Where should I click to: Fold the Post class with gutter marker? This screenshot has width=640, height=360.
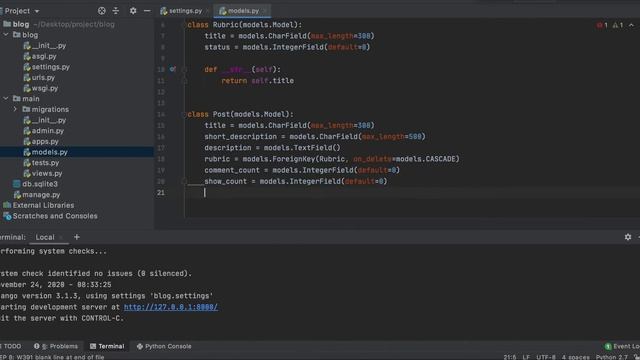point(184,114)
